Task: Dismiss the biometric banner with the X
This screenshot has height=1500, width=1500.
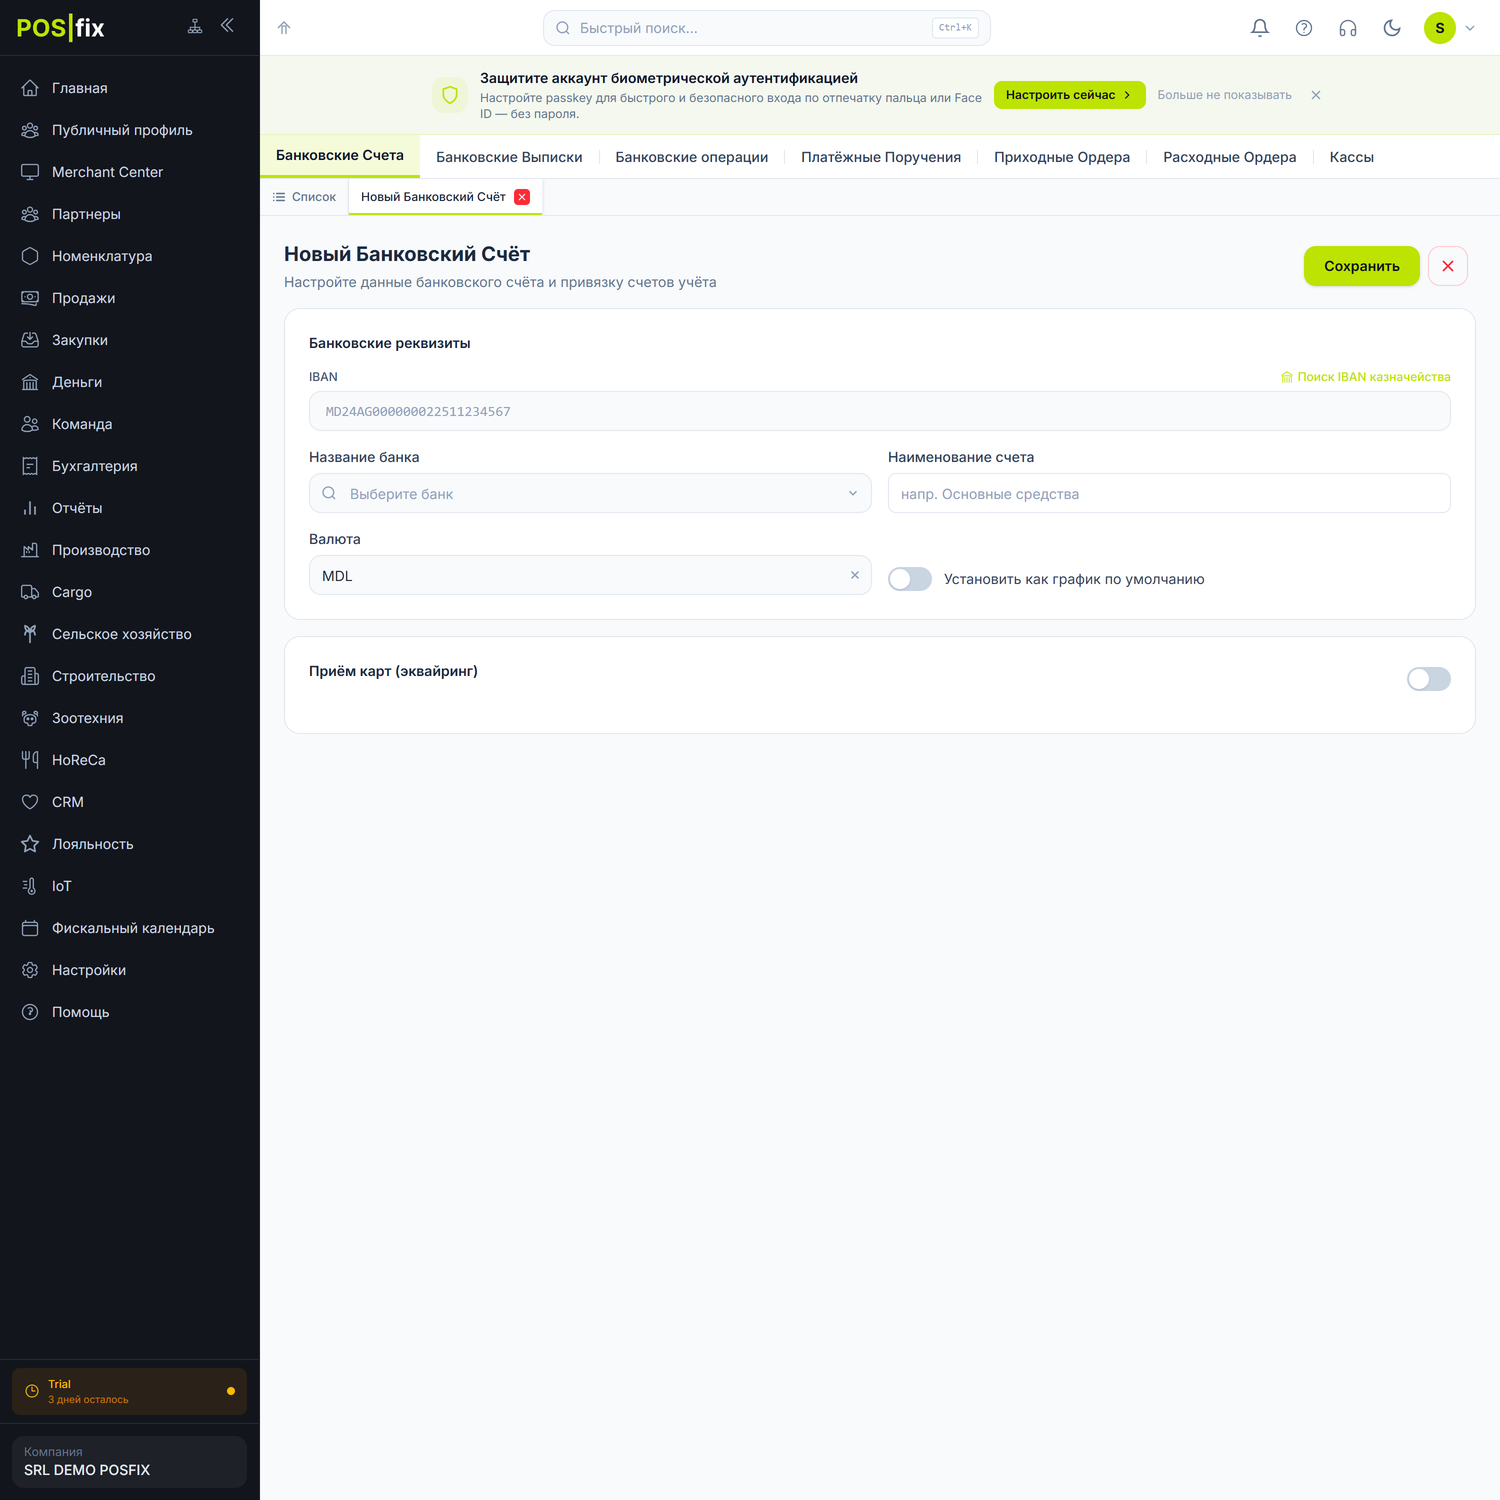Action: coord(1316,95)
